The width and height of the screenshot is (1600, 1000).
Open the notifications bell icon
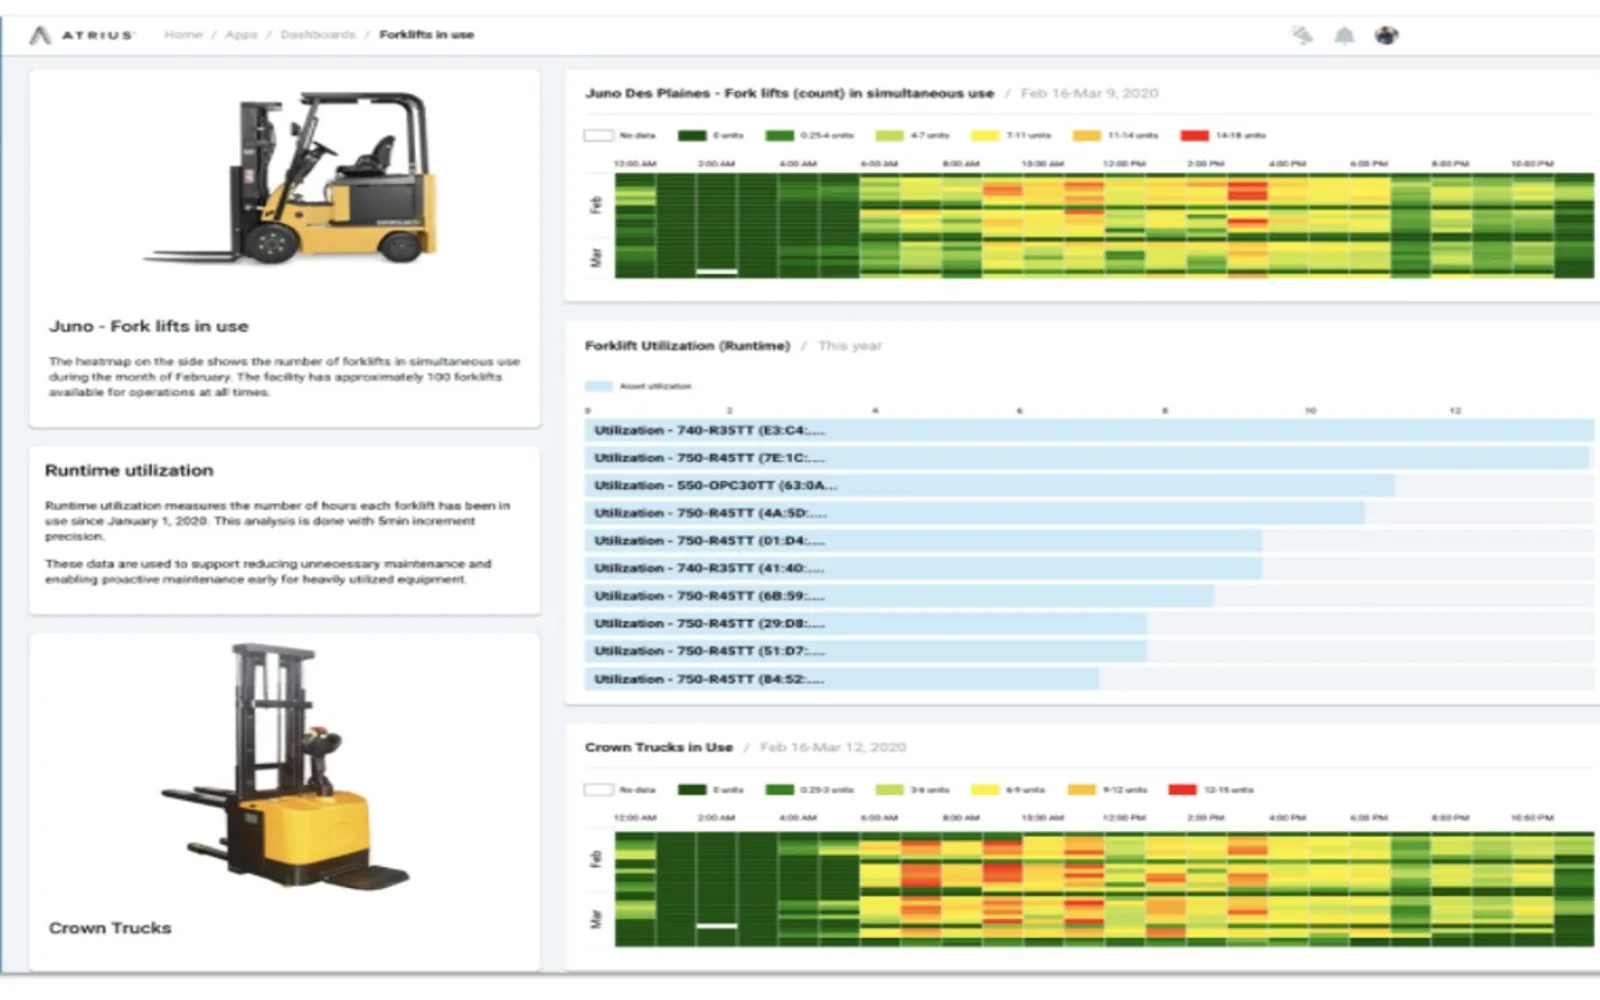coord(1344,36)
